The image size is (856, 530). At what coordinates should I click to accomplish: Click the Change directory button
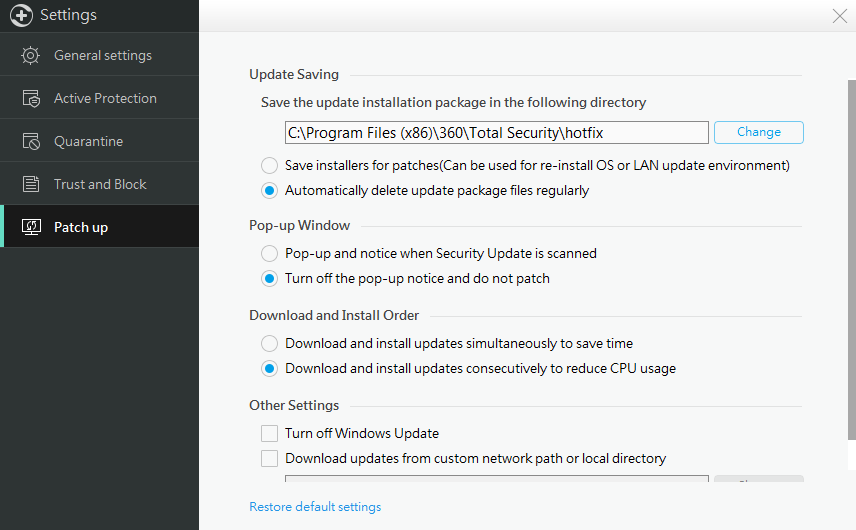pyautogui.click(x=758, y=132)
